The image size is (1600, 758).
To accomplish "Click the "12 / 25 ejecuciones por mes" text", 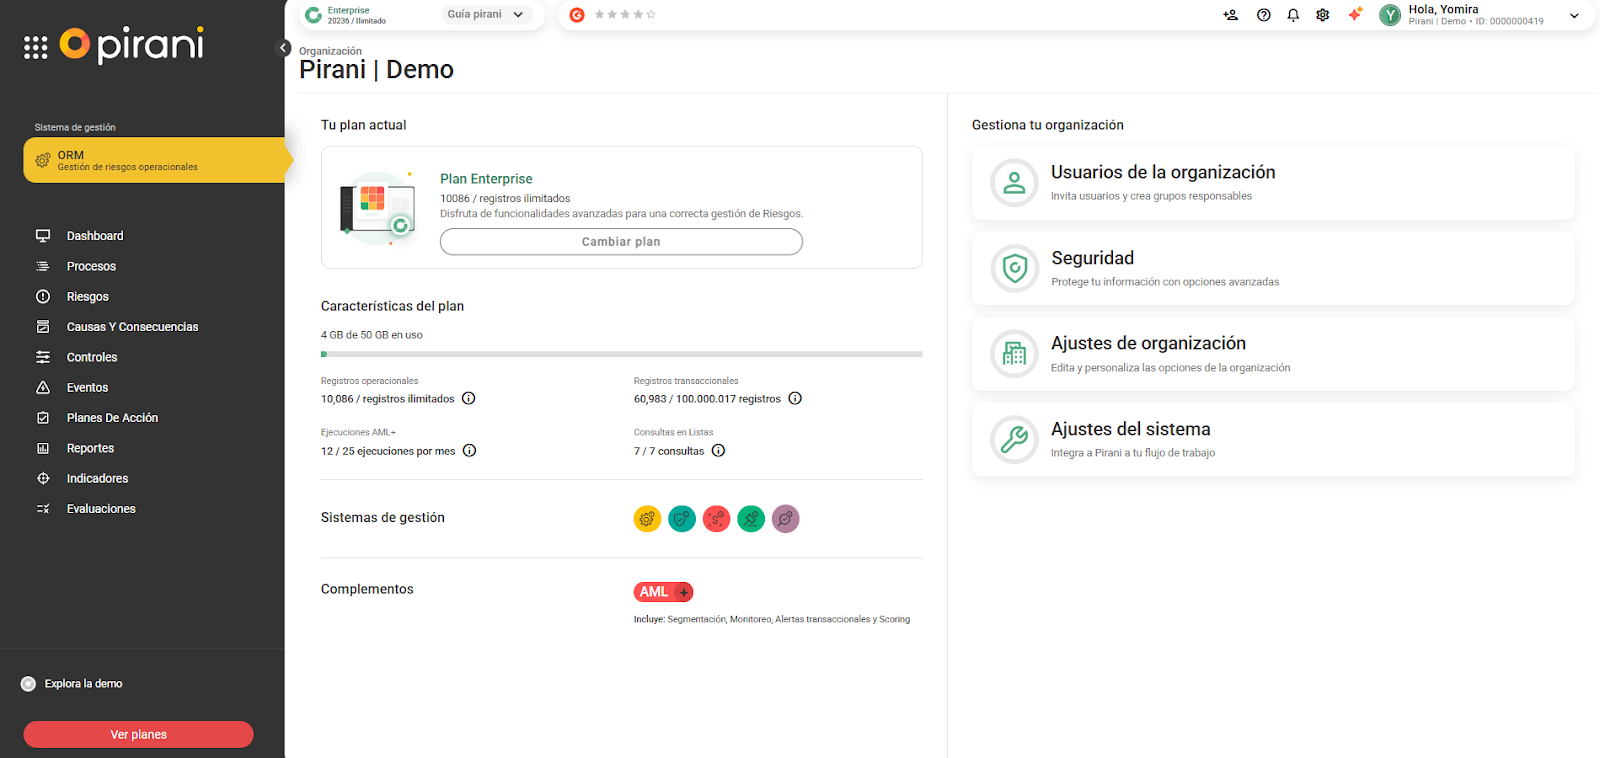I will 388,451.
